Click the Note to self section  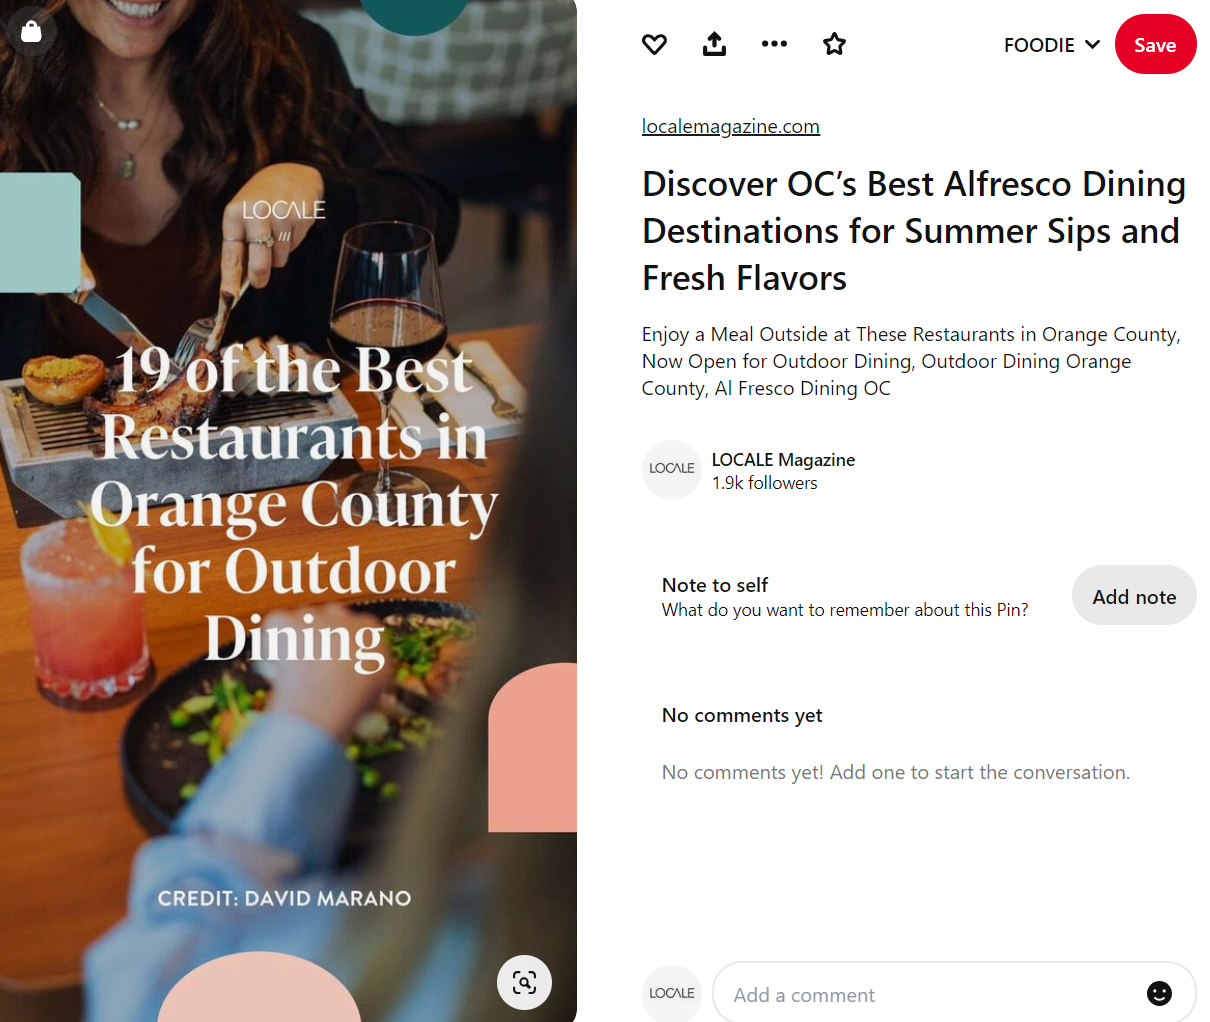point(845,597)
